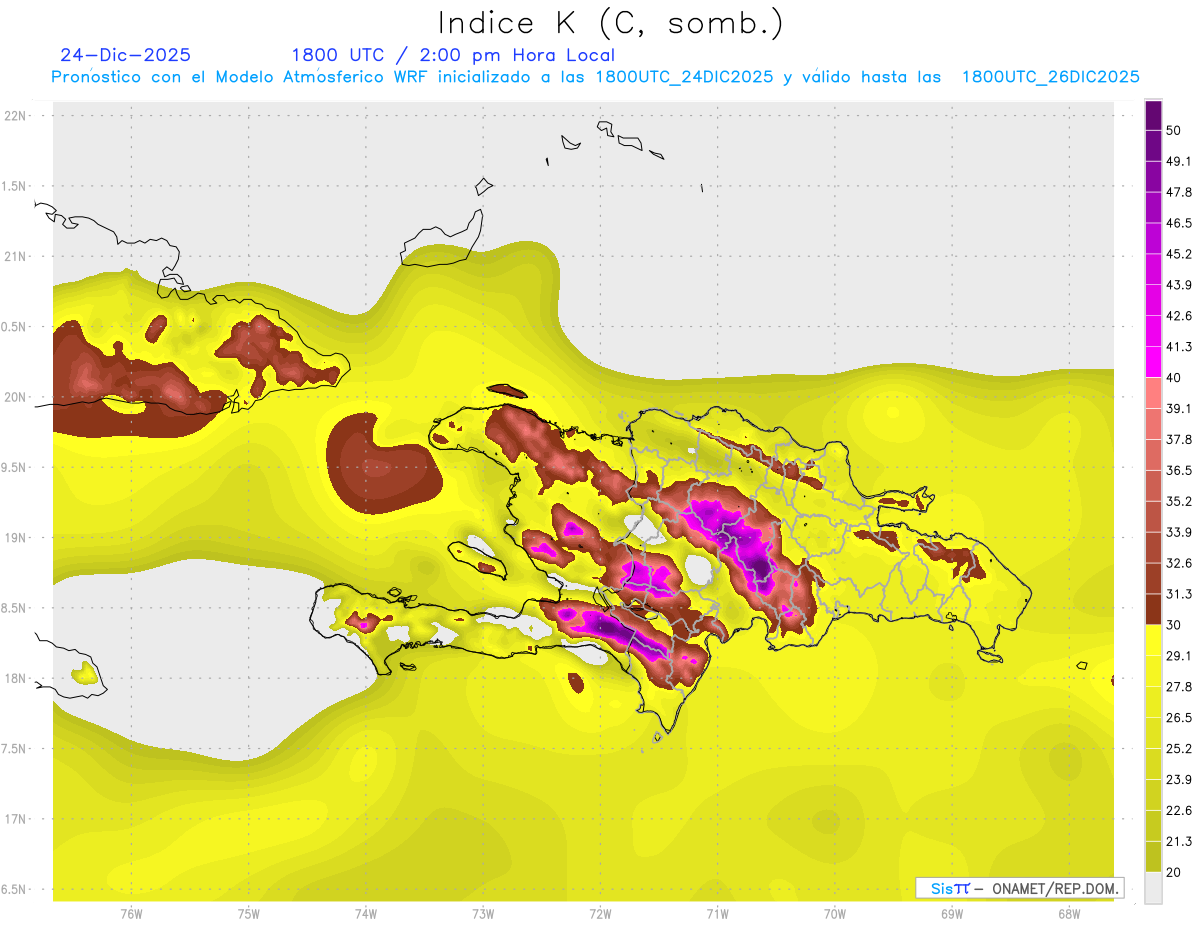Click the "68W" longitude axis label
The height and width of the screenshot is (927, 1200).
point(1069,914)
